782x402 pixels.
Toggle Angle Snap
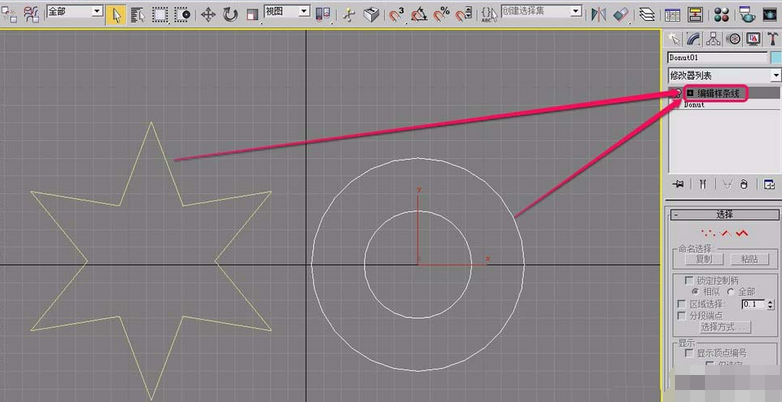pyautogui.click(x=419, y=15)
